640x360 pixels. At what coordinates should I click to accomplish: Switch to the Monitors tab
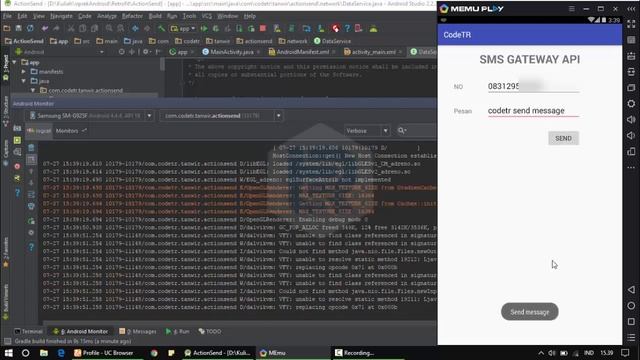pos(70,131)
